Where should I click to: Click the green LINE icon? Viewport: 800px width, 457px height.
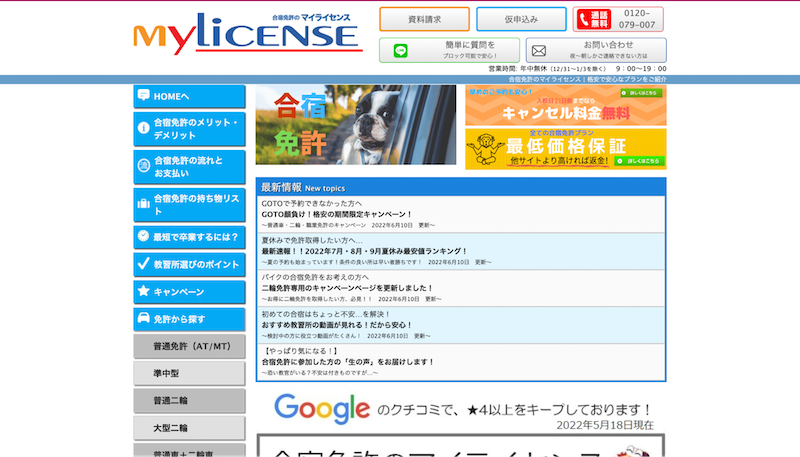(x=401, y=50)
